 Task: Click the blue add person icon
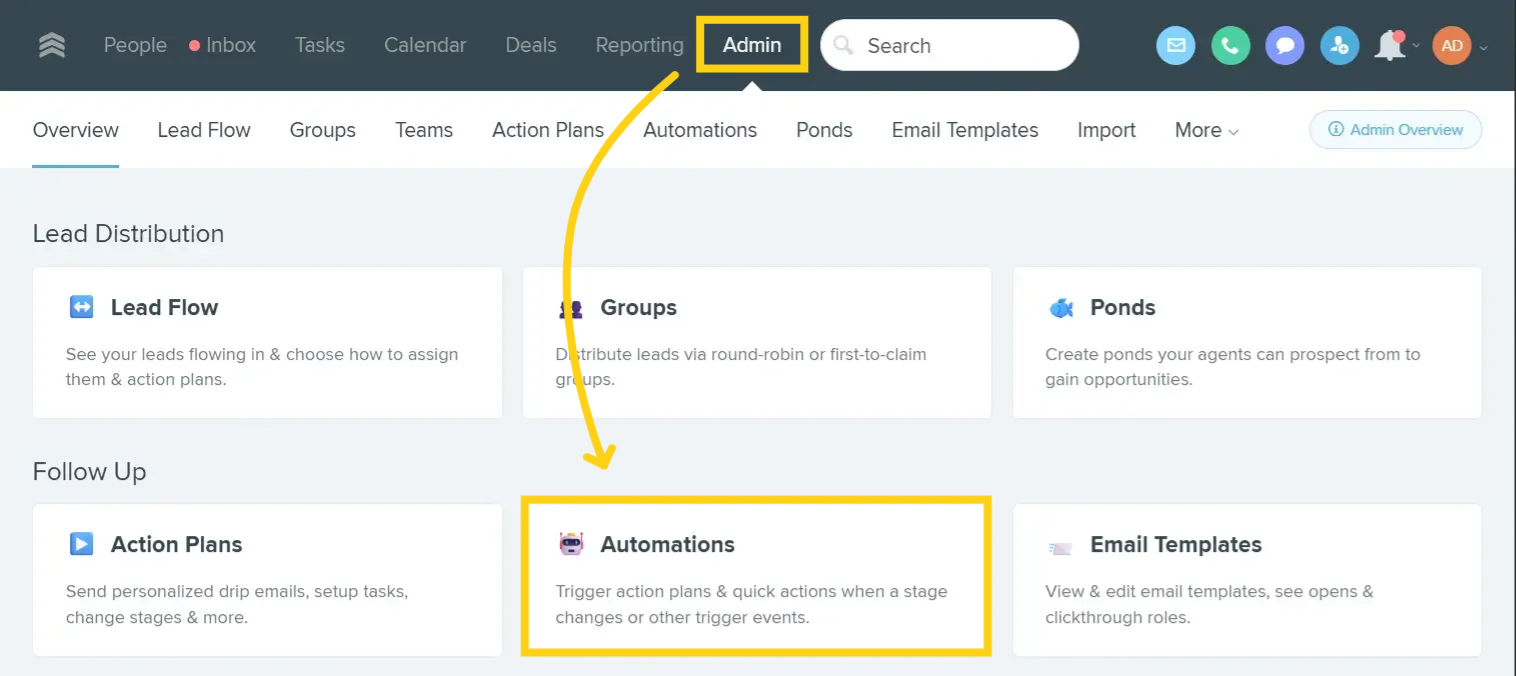[1339, 46]
